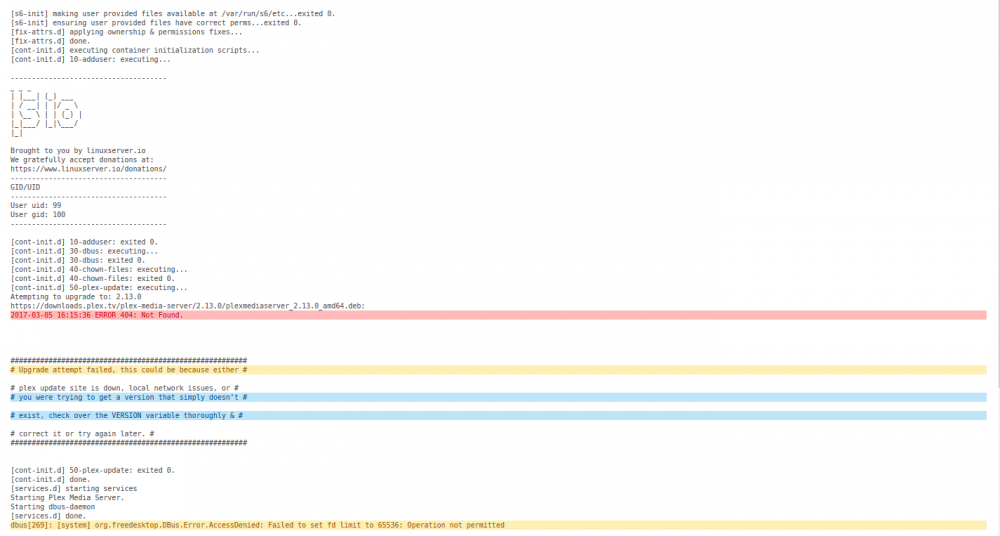Click the '[fix-attrs.d] done.' line
The height and width of the screenshot is (536, 1000).
(50, 41)
